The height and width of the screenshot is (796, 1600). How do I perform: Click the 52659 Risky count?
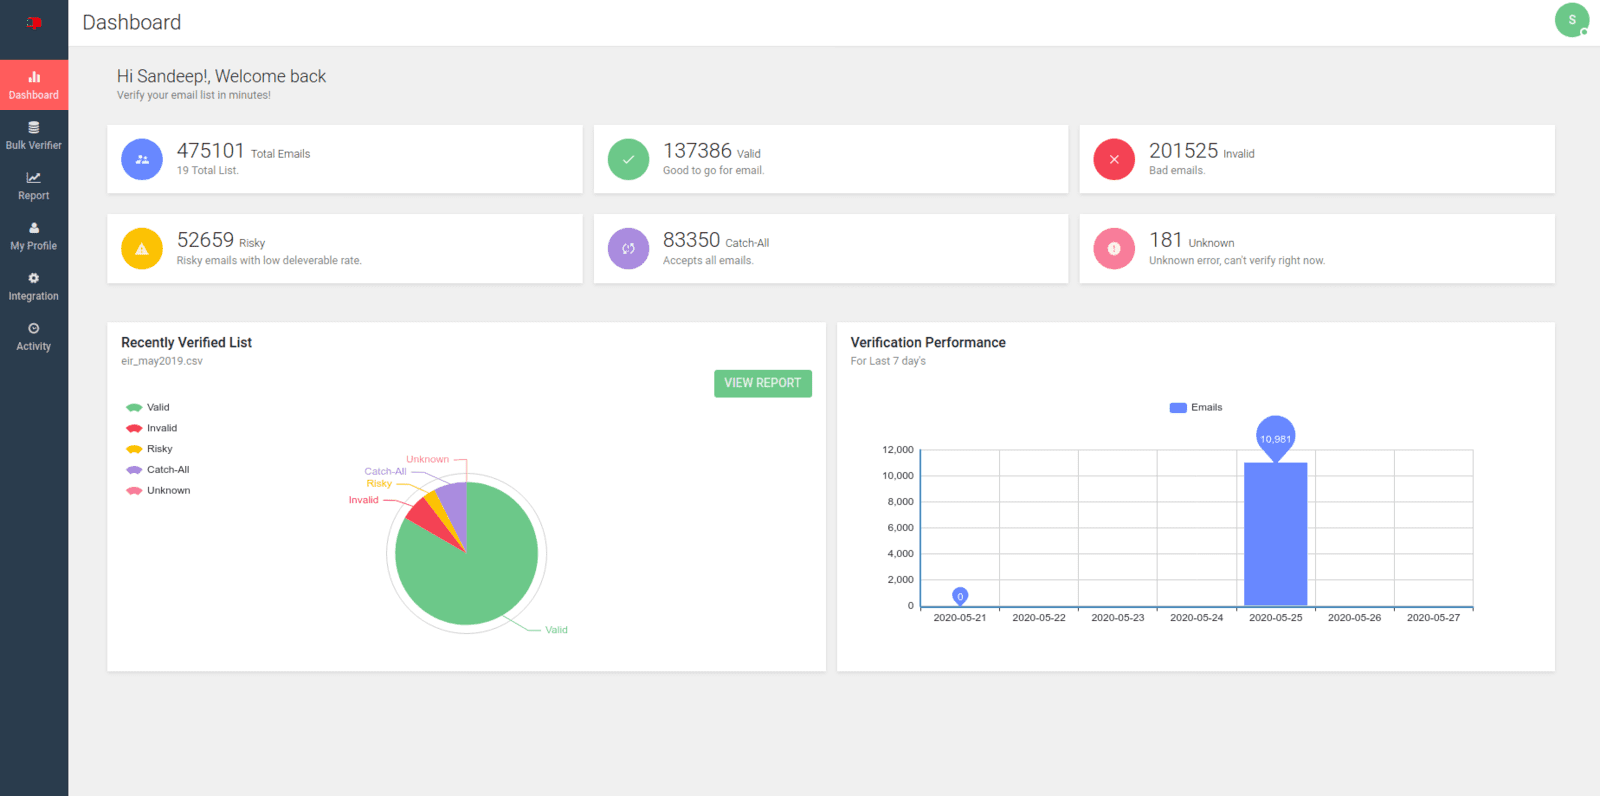205,240
